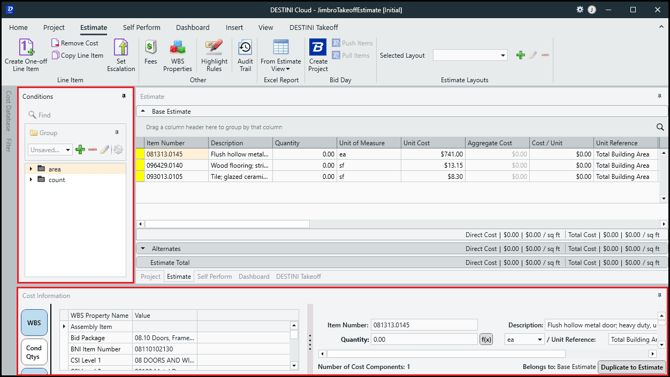This screenshot has width=670, height=377.
Task: Open the settings gear in title bar
Action: click(x=579, y=9)
